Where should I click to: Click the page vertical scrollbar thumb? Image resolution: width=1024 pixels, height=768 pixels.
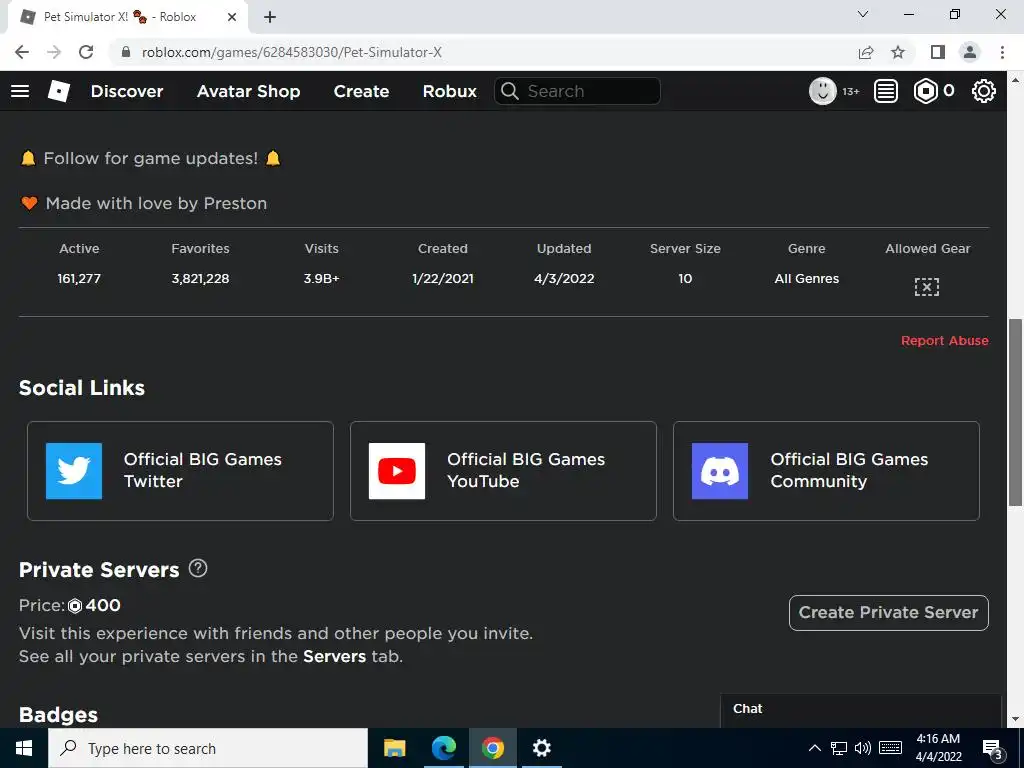(1015, 412)
